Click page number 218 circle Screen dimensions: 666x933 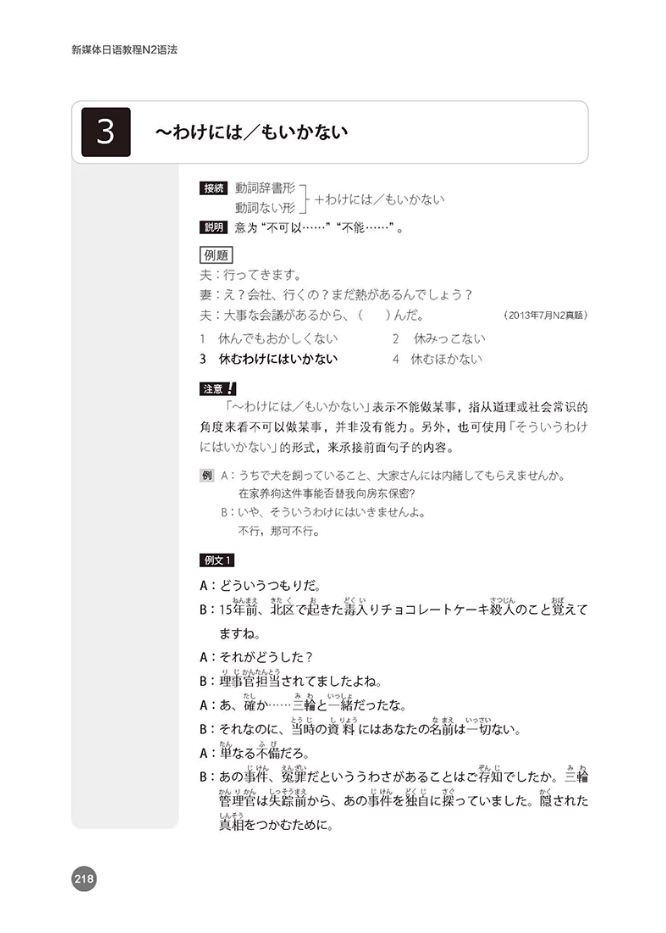pyautogui.click(x=84, y=879)
